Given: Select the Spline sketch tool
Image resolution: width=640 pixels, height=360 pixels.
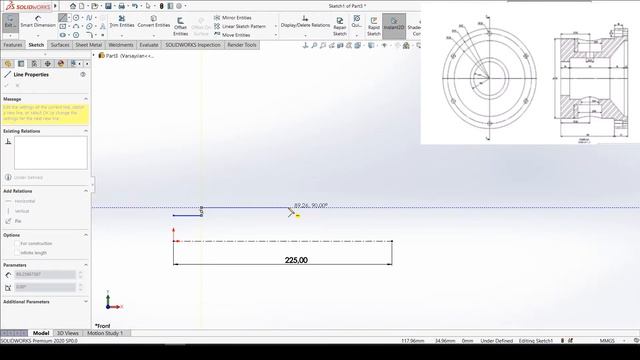Looking at the screenshot, I should point(89,18).
